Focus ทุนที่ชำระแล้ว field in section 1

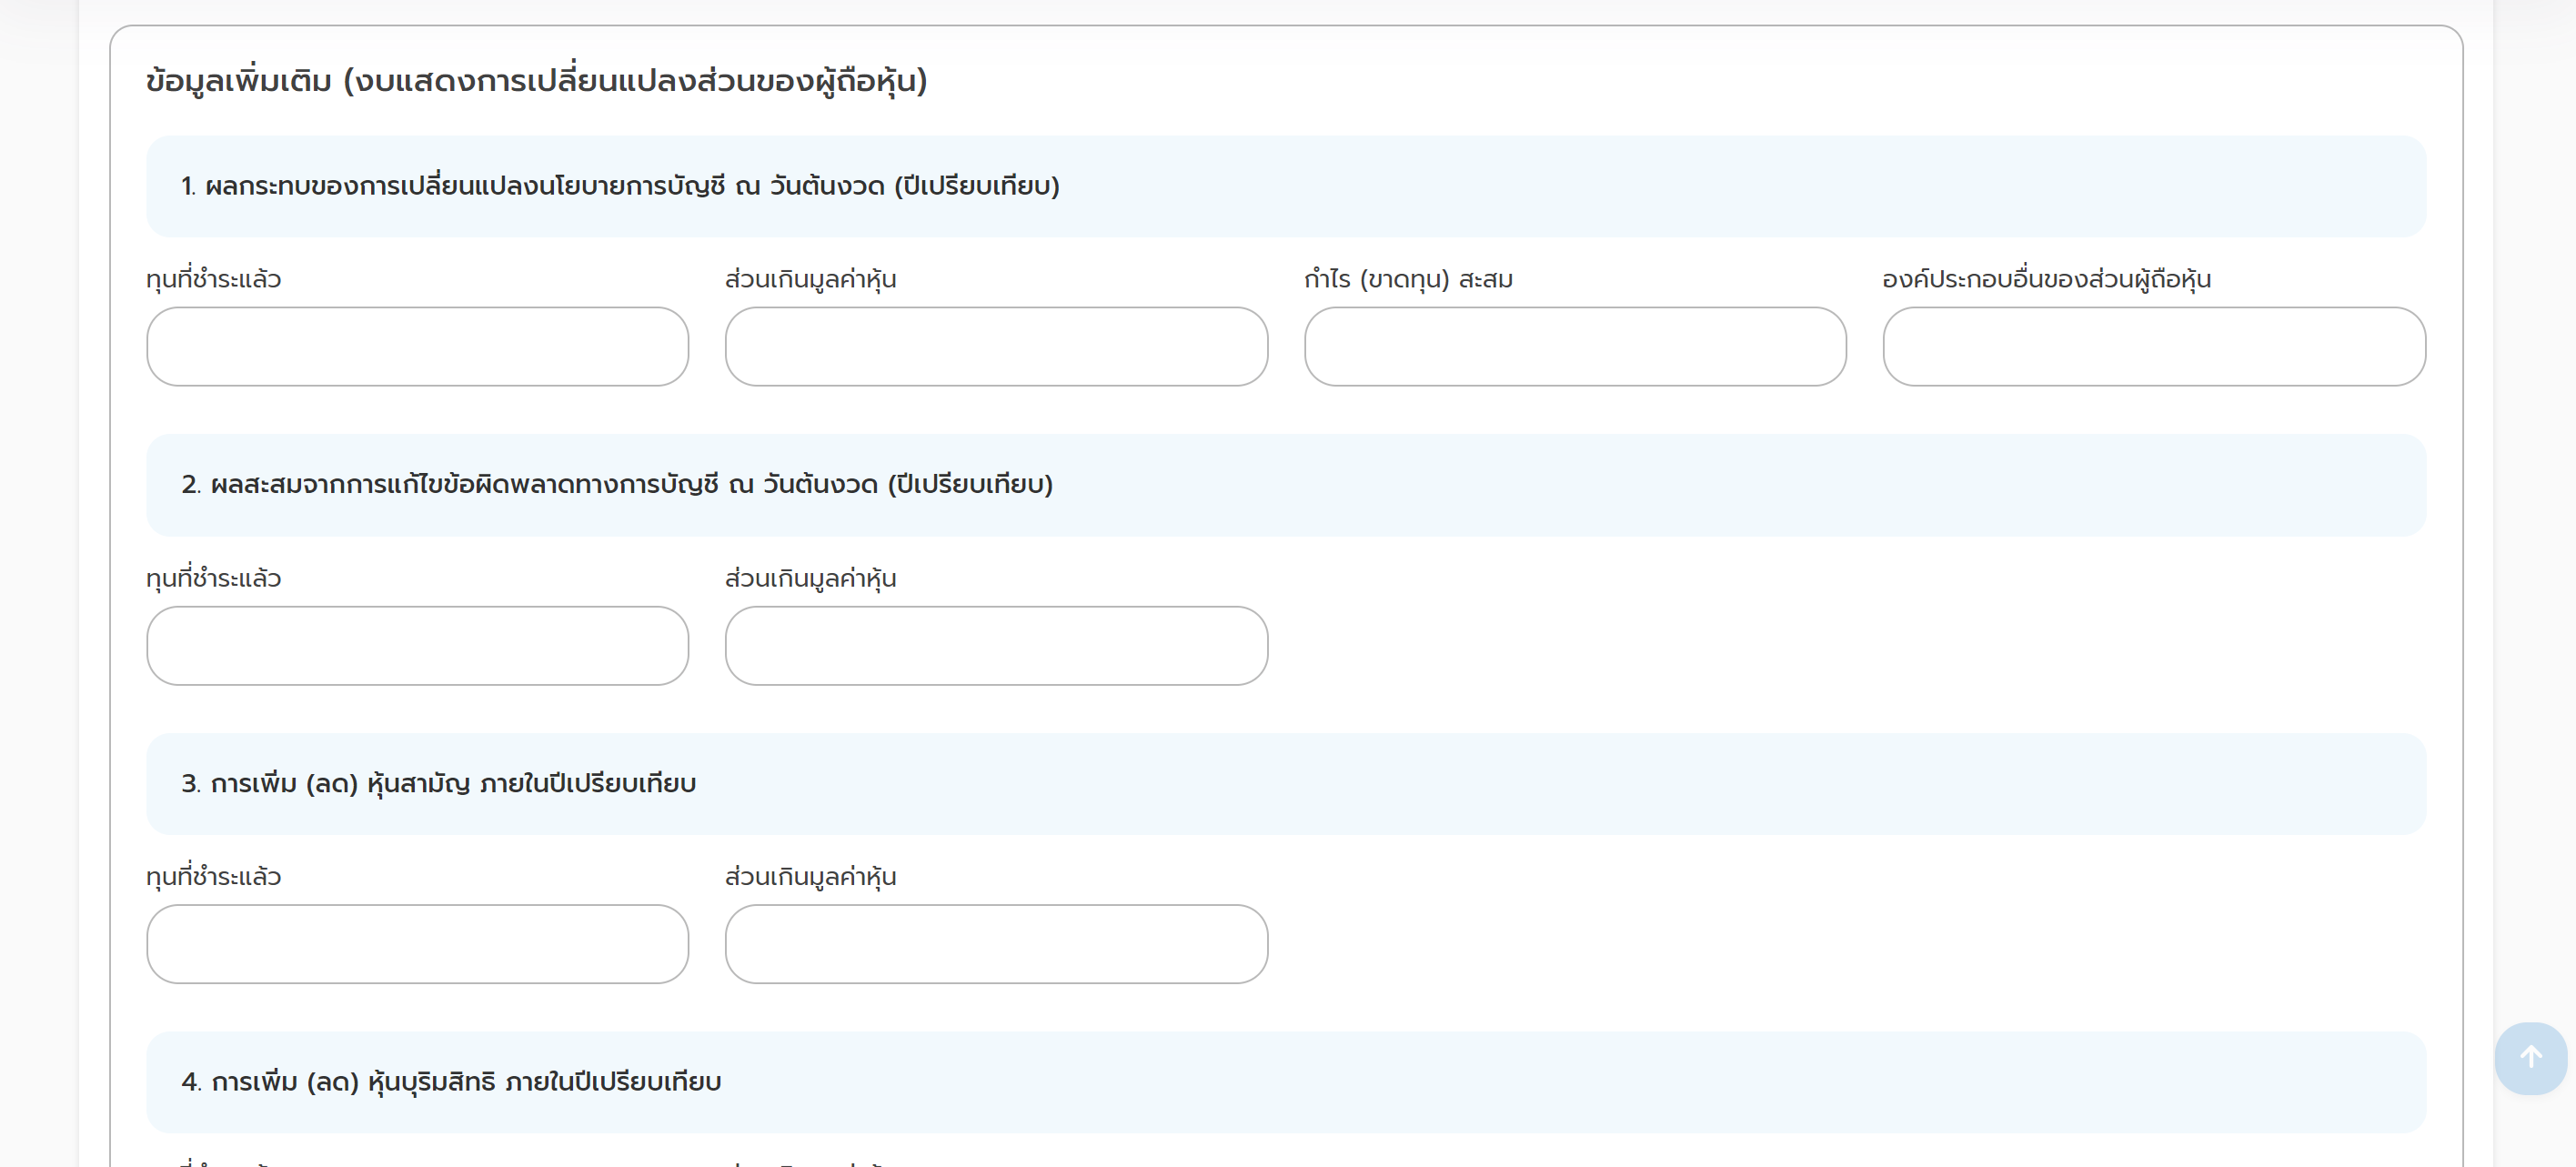coord(417,346)
